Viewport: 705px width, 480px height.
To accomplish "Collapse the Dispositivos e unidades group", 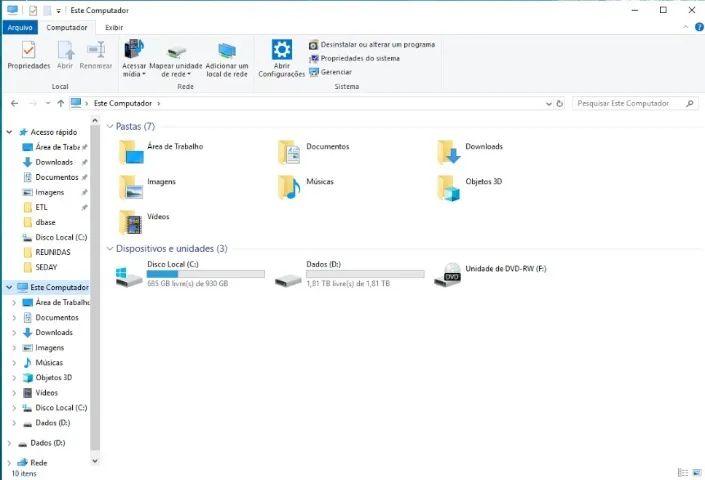I will (x=110, y=249).
